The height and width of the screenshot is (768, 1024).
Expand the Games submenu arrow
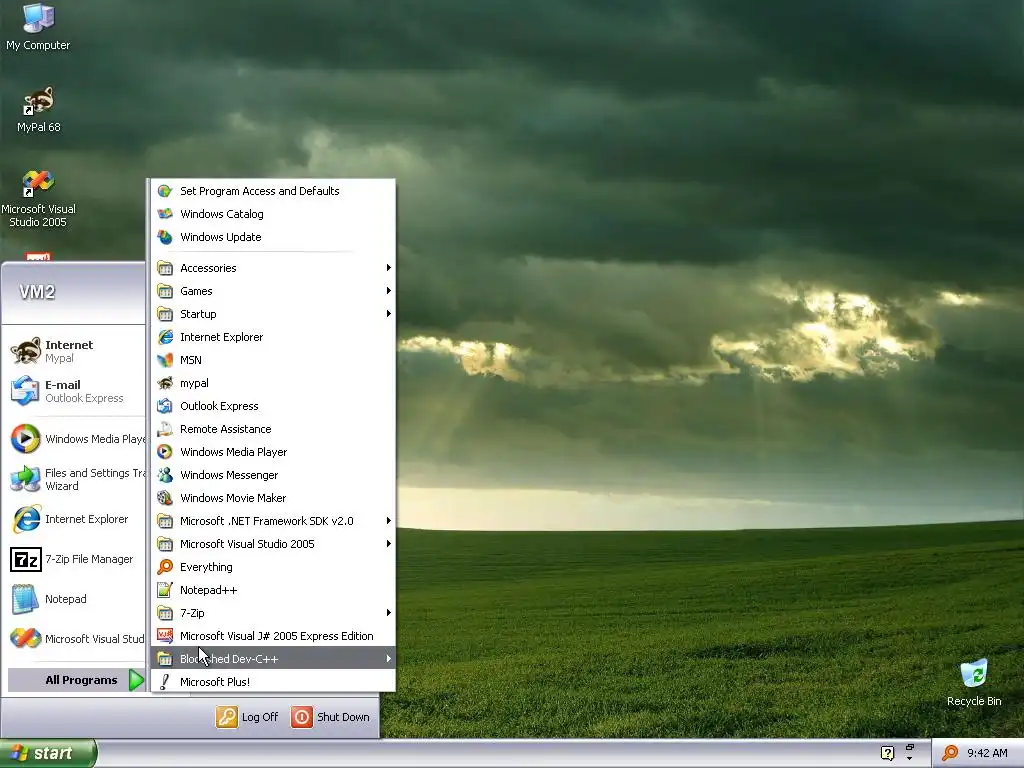(389, 291)
